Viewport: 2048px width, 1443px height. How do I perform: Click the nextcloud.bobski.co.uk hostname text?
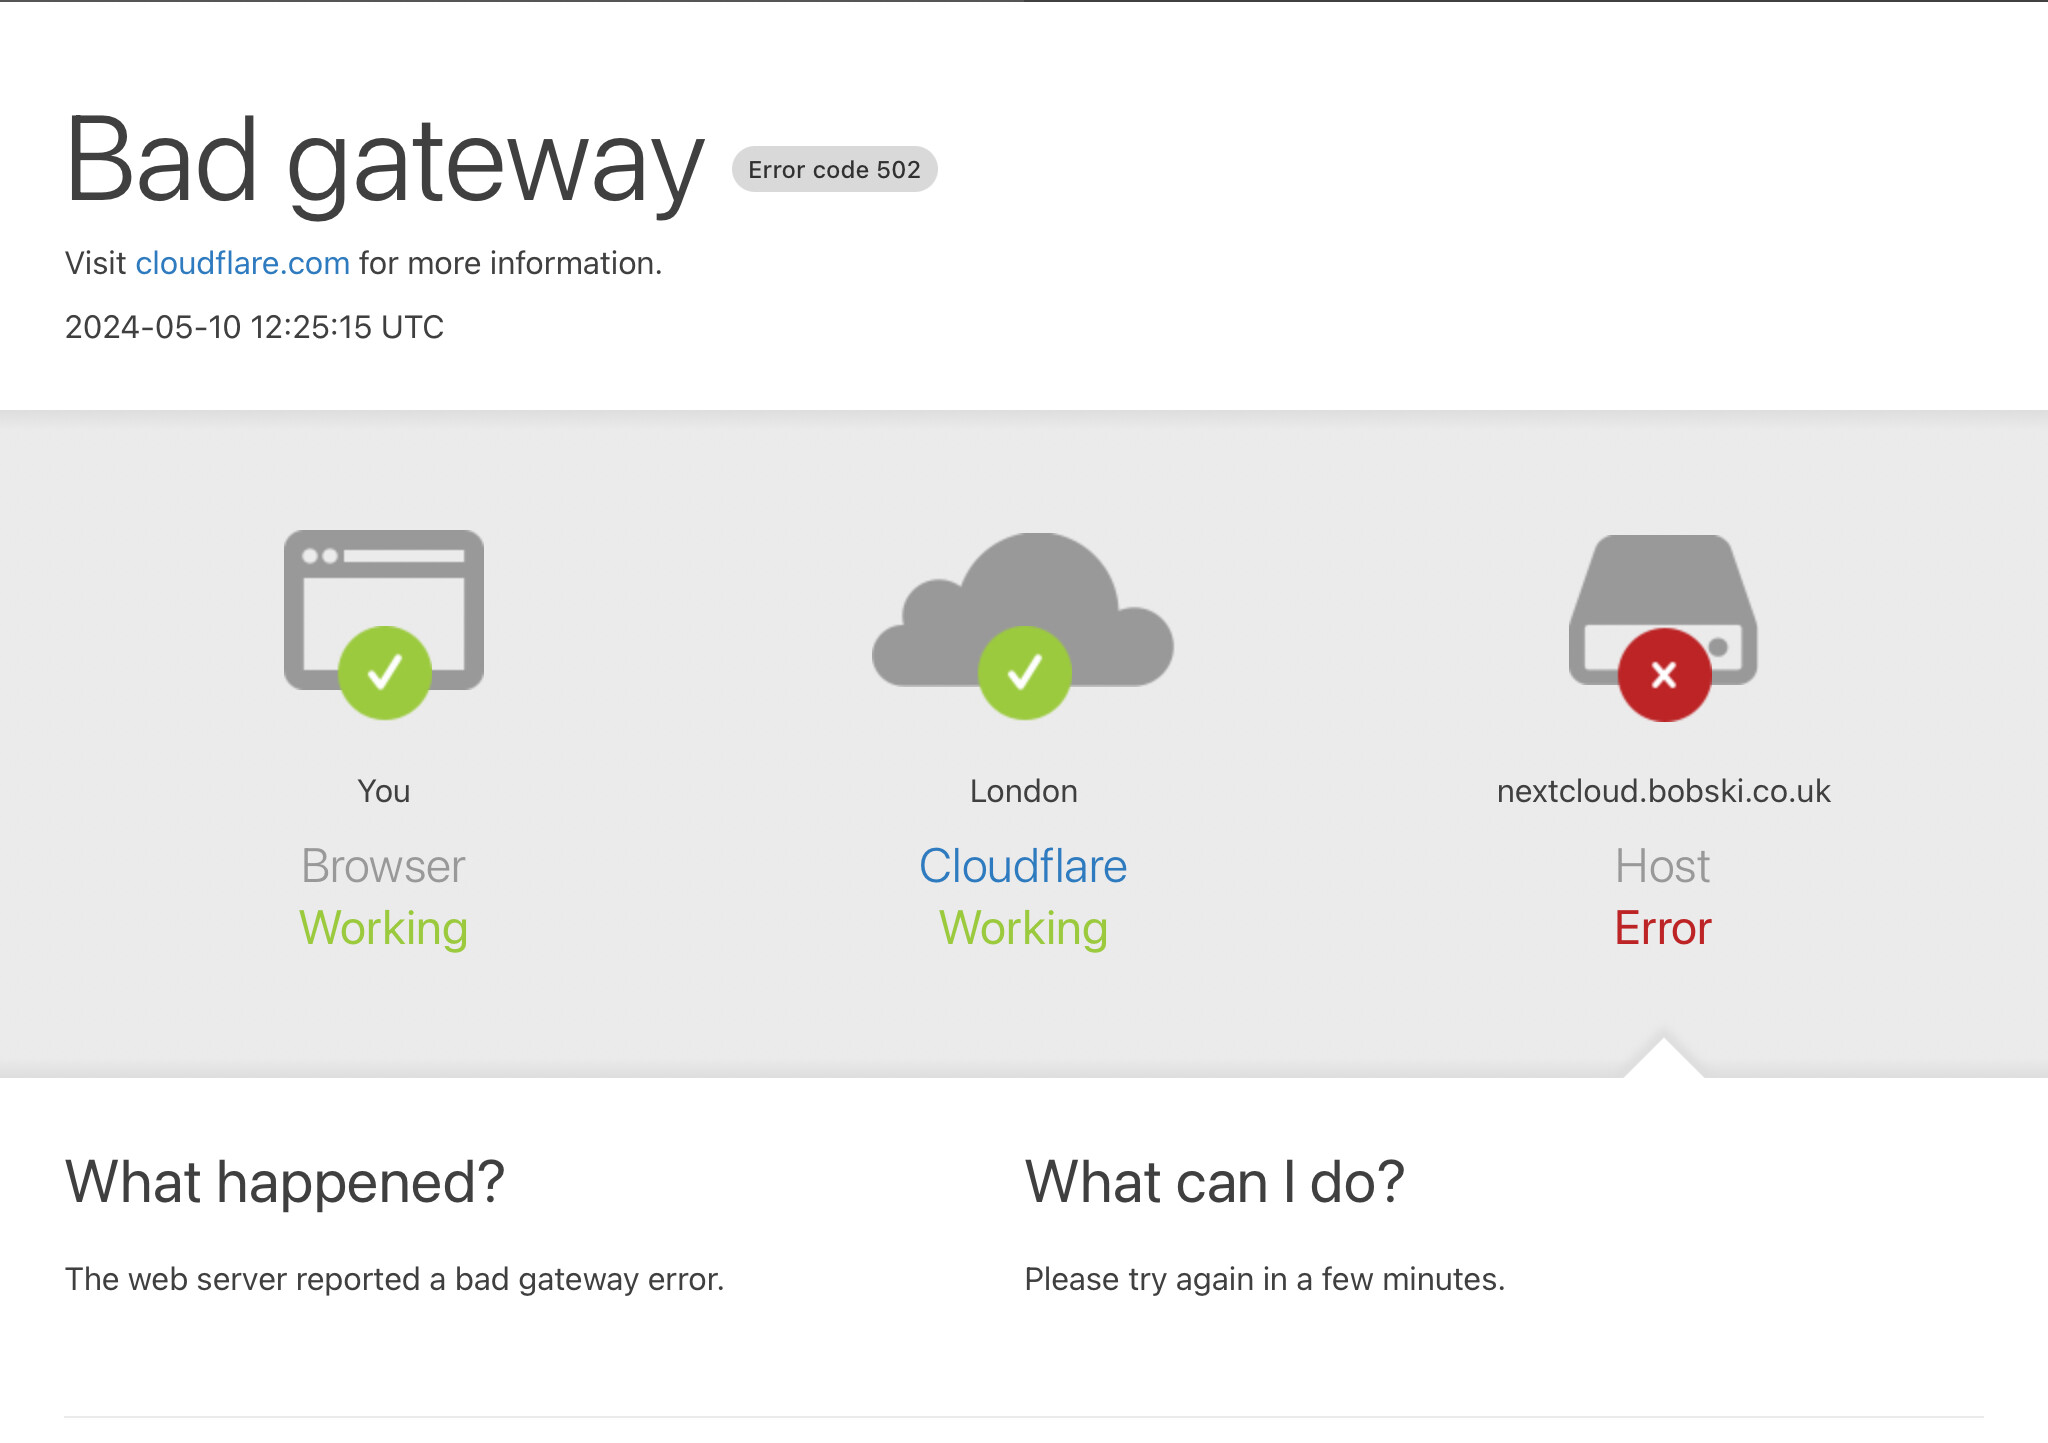1663,791
